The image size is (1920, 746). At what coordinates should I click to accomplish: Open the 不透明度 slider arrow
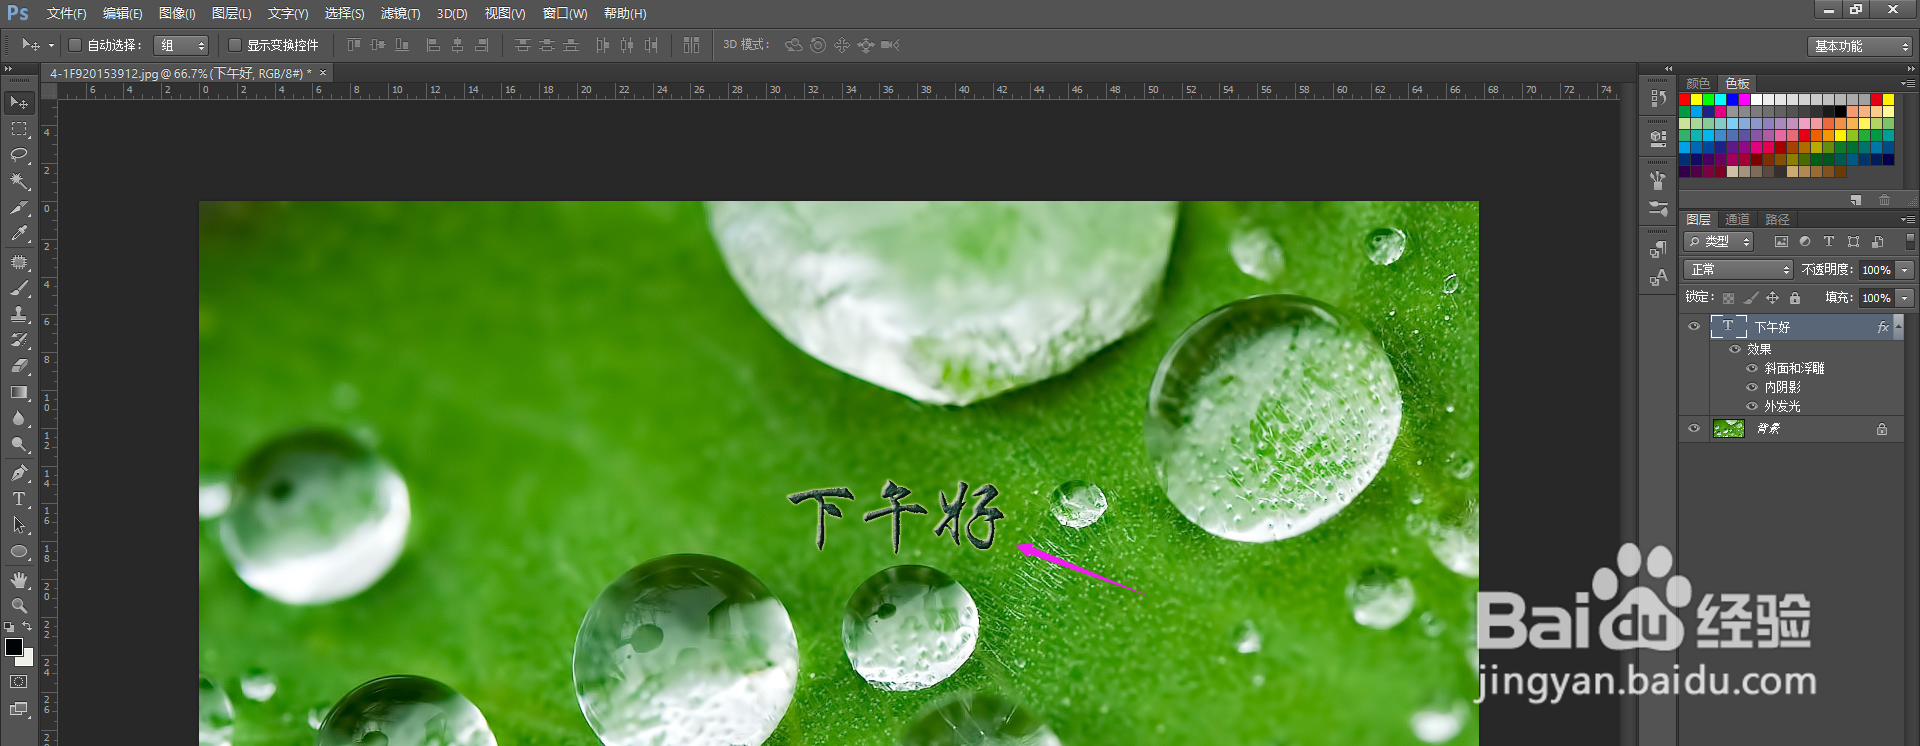tap(1905, 270)
